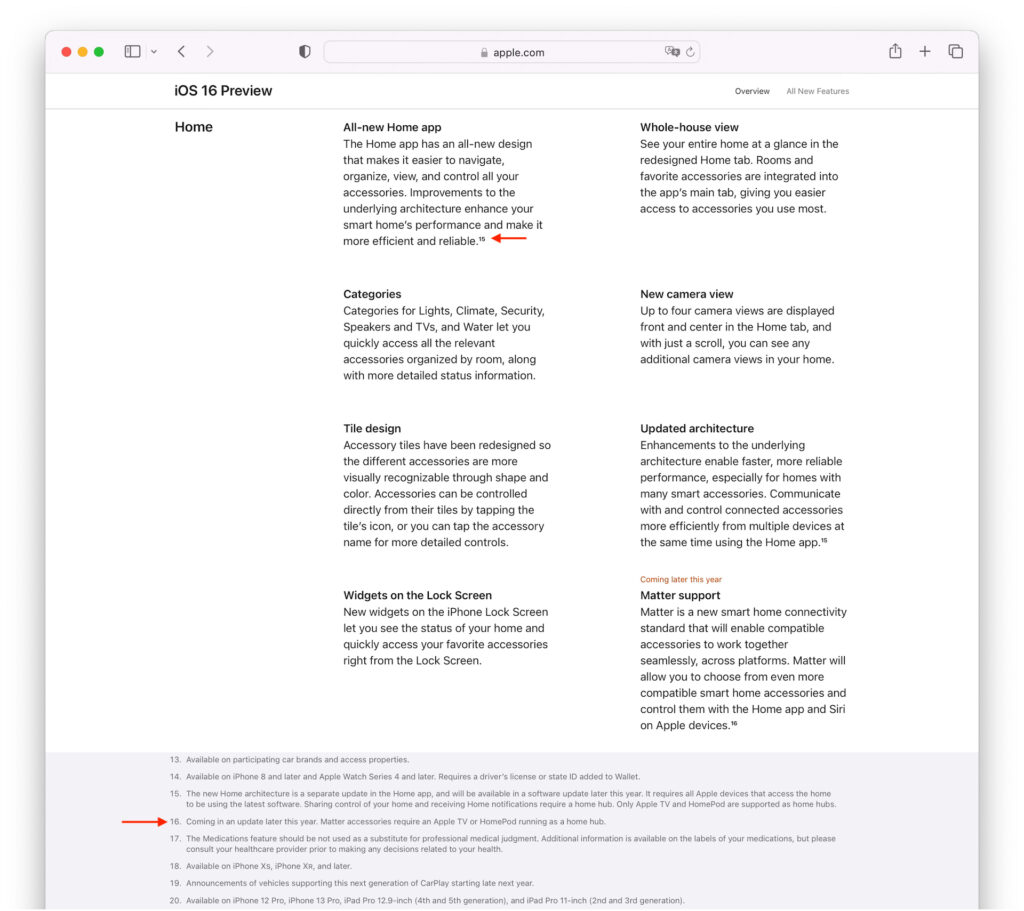Click the iOS 16 Preview heading
This screenshot has height=911, width=1024.
pos(221,90)
